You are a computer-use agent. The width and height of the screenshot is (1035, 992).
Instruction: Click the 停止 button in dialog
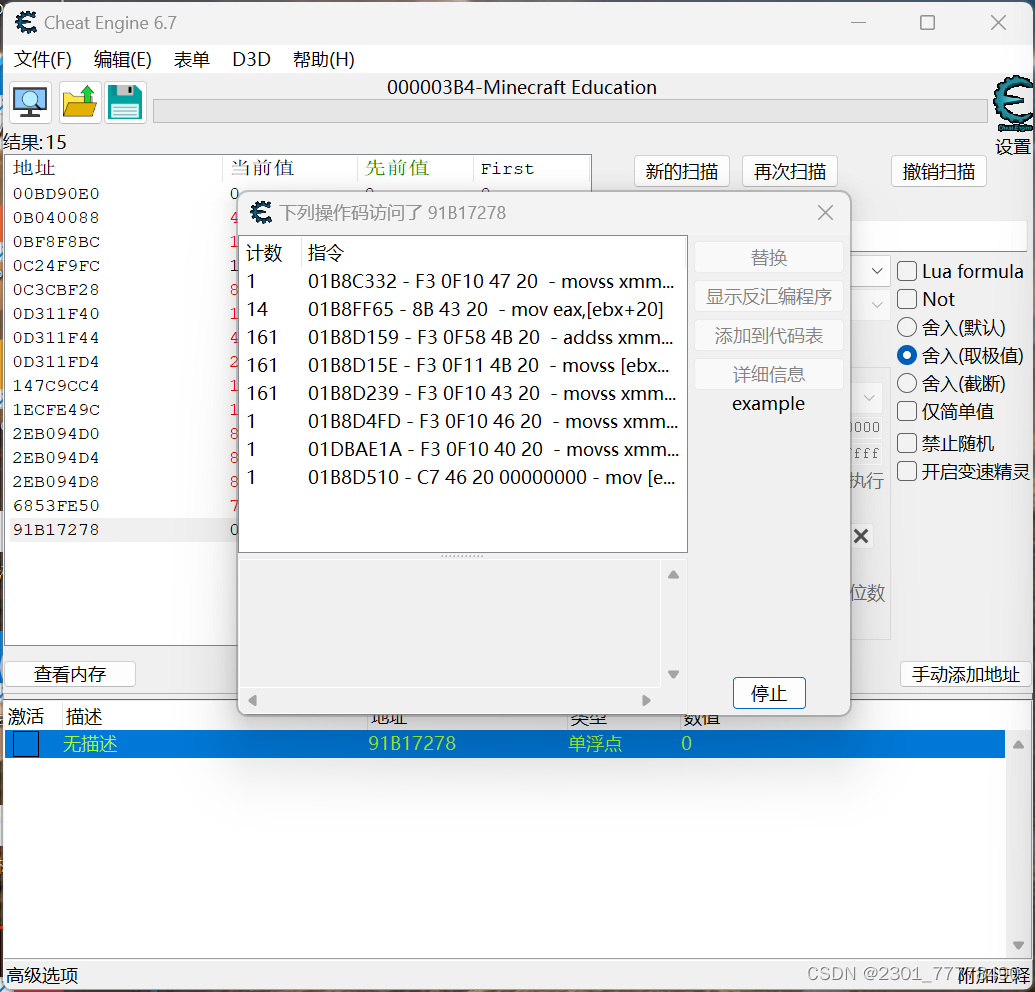769,693
